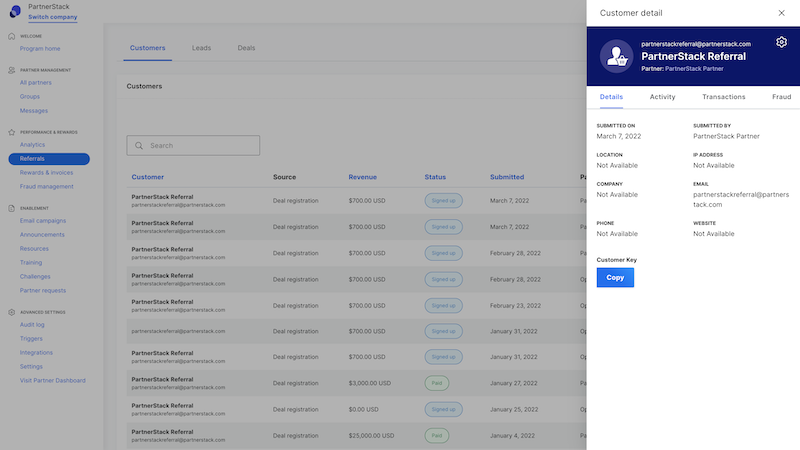Image resolution: width=800 pixels, height=450 pixels.
Task: Open Rewards & invoices
Action: point(46,172)
